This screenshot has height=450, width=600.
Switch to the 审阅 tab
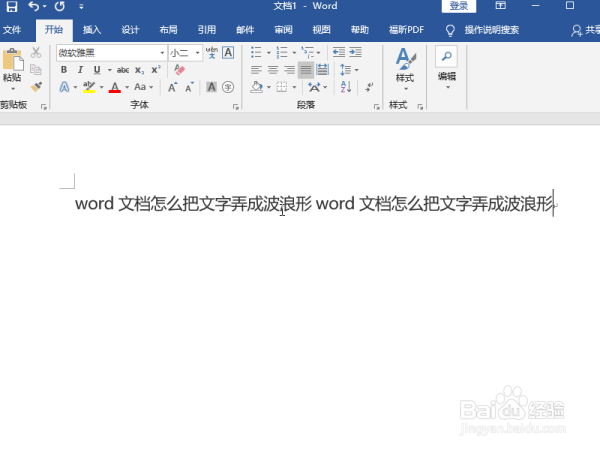(x=283, y=30)
